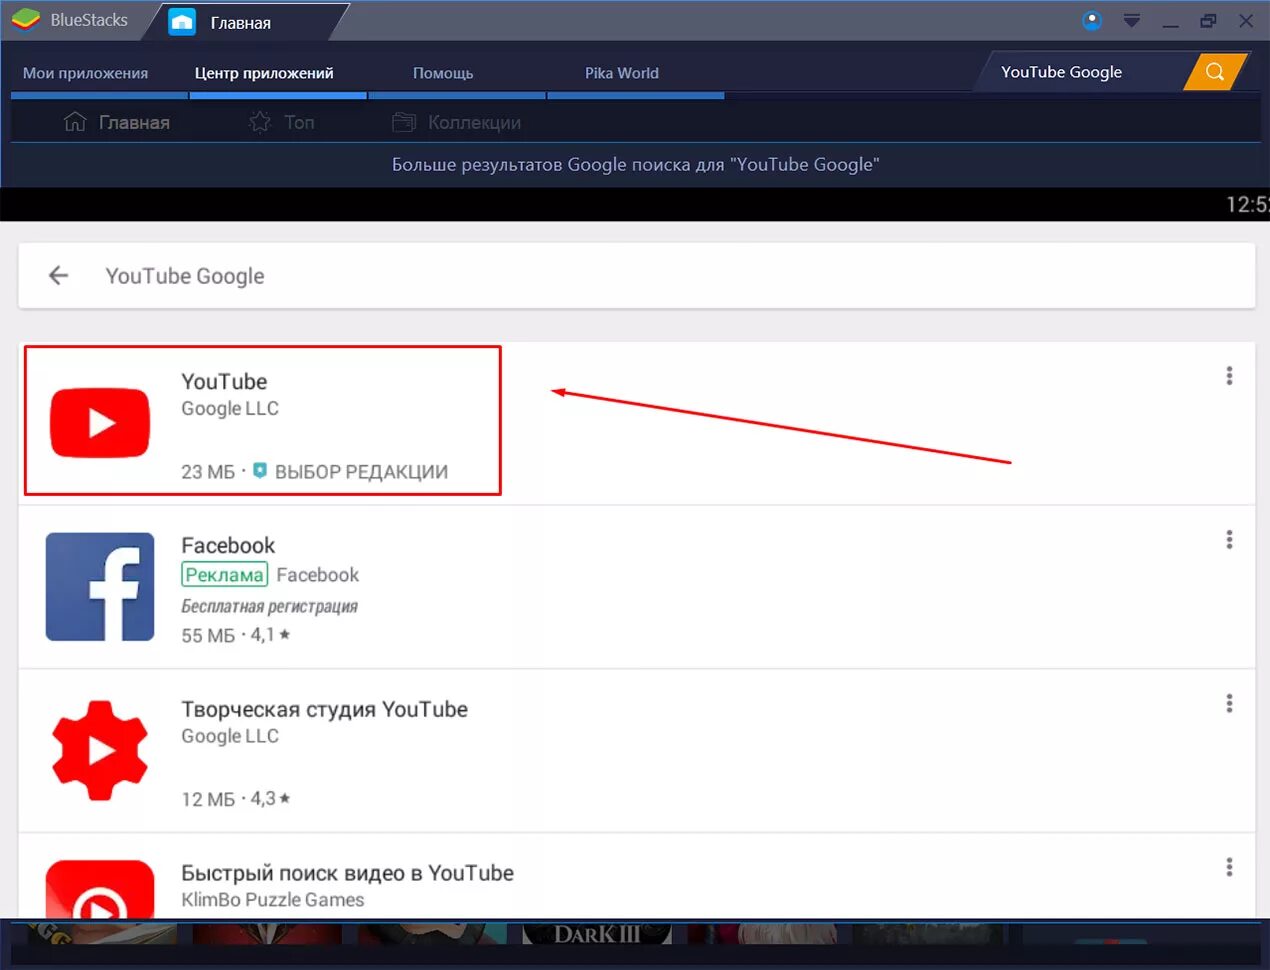The image size is (1270, 970).
Task: Open Быстрый поиск видео в YouTube app icon
Action: (100, 889)
